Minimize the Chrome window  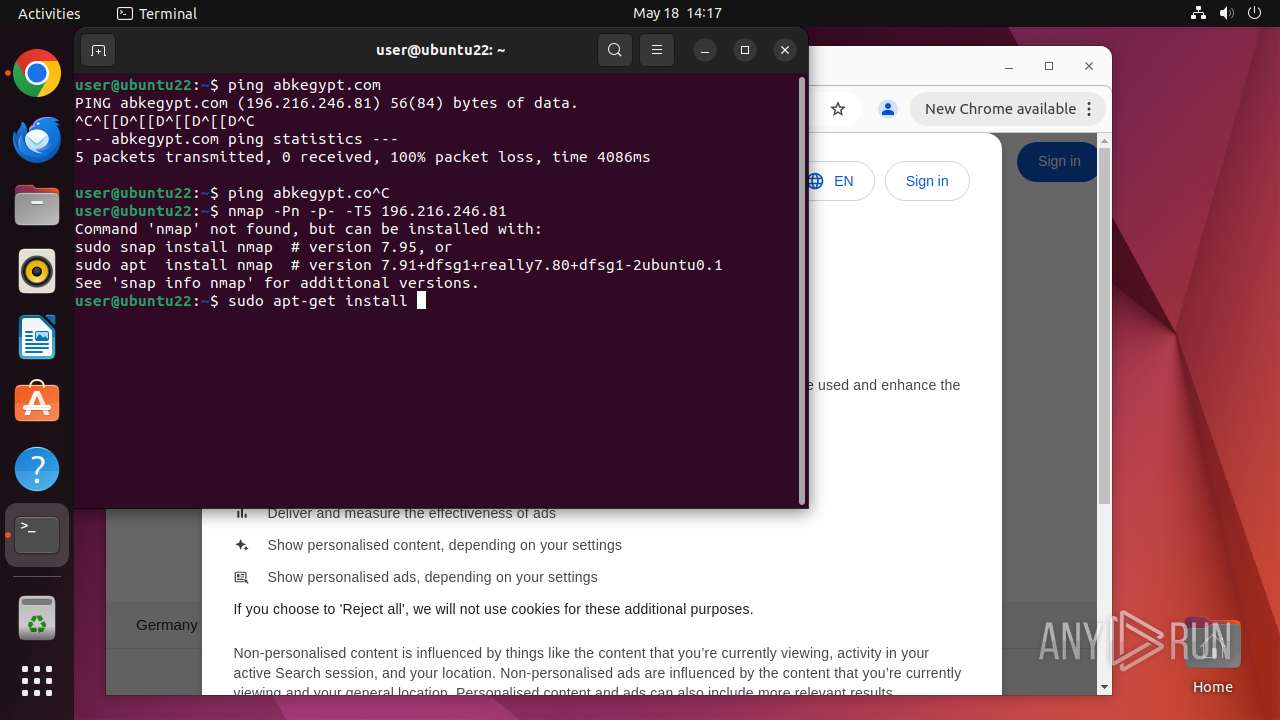coord(1009,66)
